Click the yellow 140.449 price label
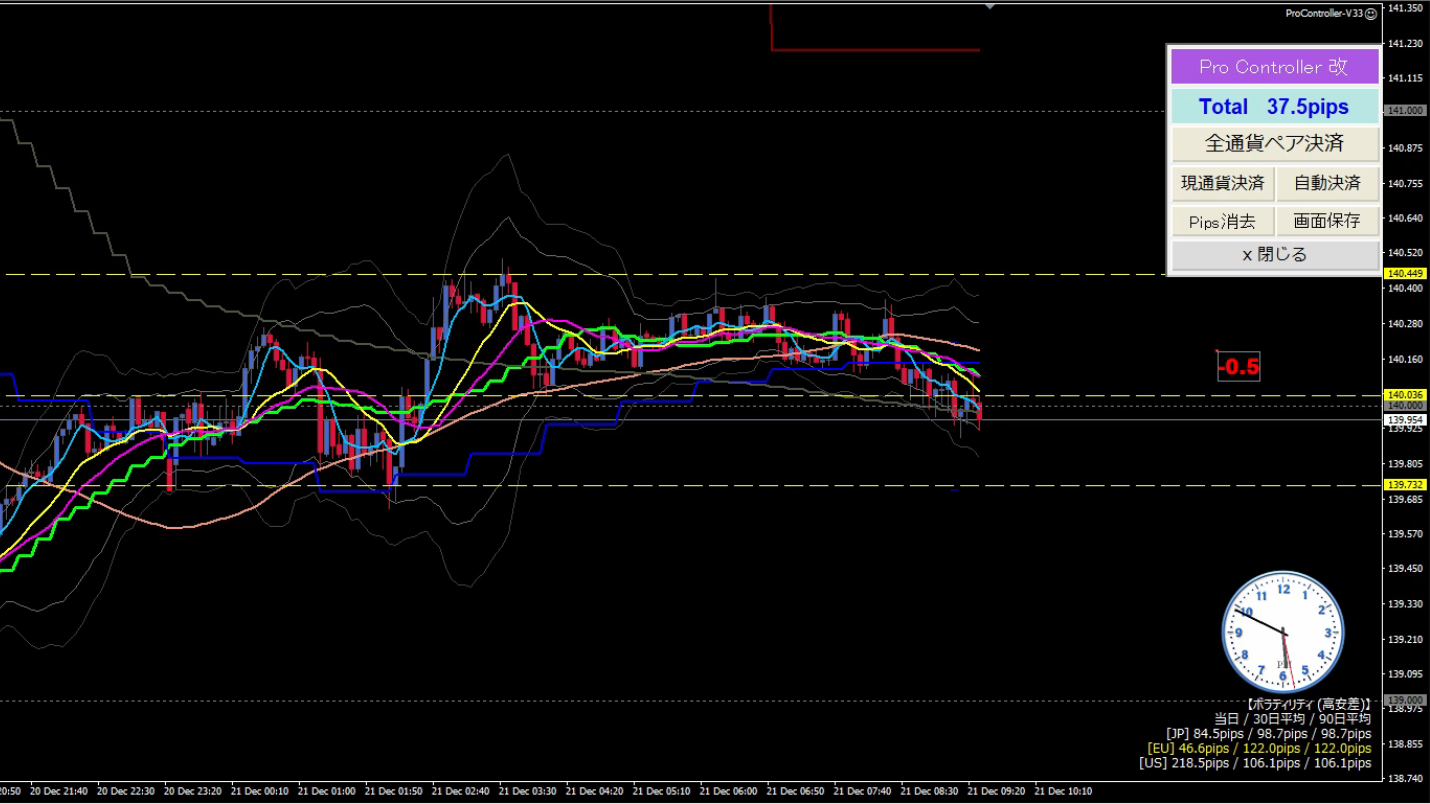 click(x=1403, y=273)
